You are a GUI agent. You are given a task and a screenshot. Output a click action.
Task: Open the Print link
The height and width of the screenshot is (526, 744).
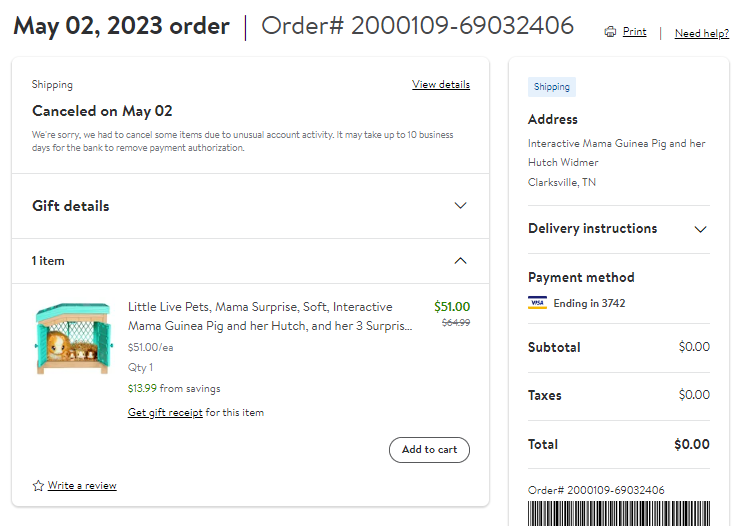pyautogui.click(x=634, y=32)
